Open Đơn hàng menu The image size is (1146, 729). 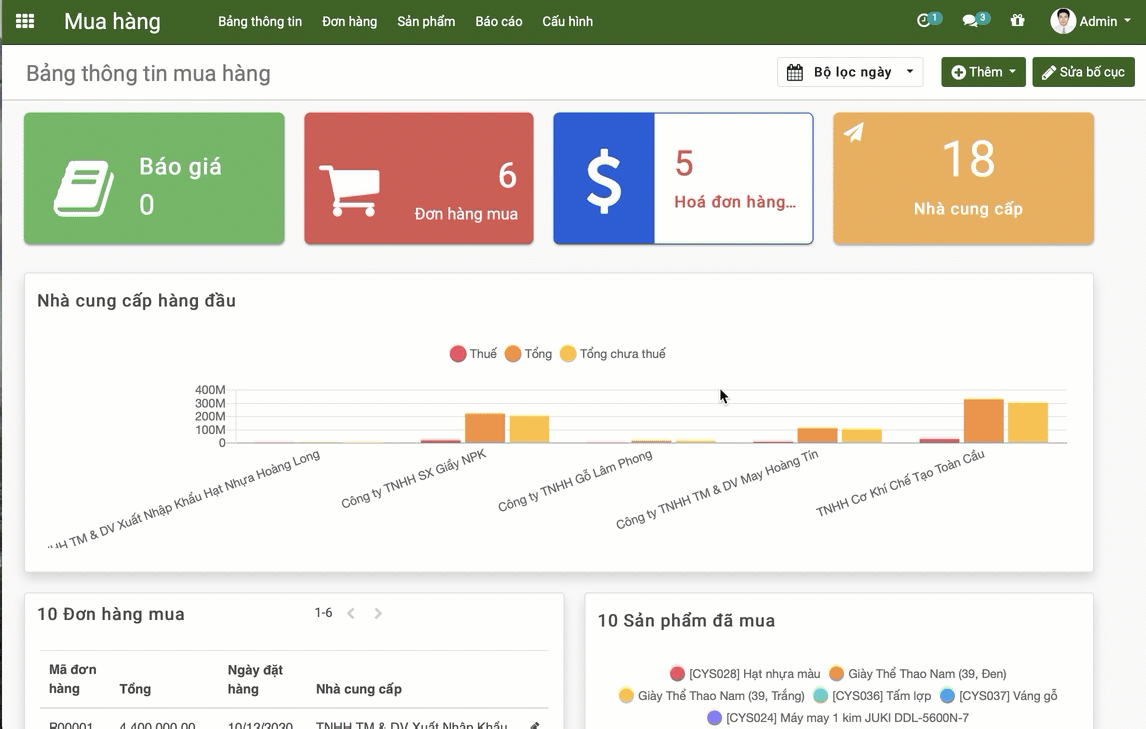click(x=349, y=21)
